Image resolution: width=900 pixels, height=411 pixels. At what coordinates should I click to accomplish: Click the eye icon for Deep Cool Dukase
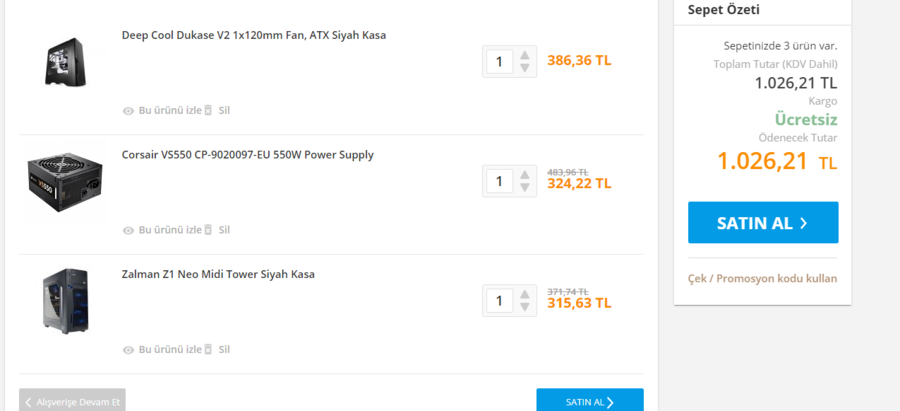click(128, 110)
